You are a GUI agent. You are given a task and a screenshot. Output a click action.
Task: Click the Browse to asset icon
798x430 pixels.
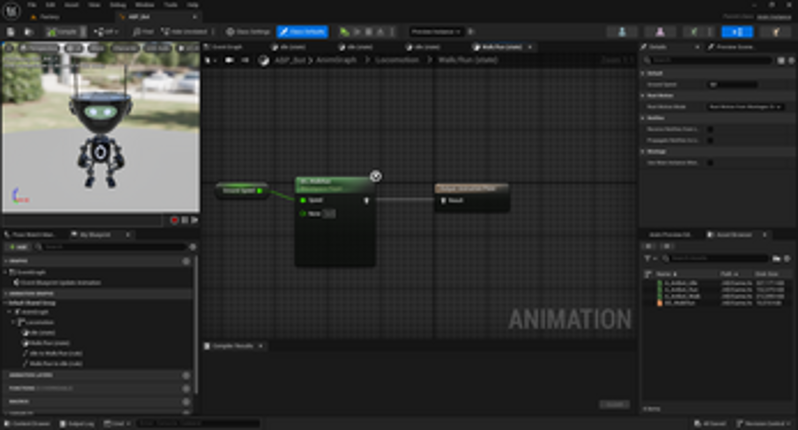28,32
